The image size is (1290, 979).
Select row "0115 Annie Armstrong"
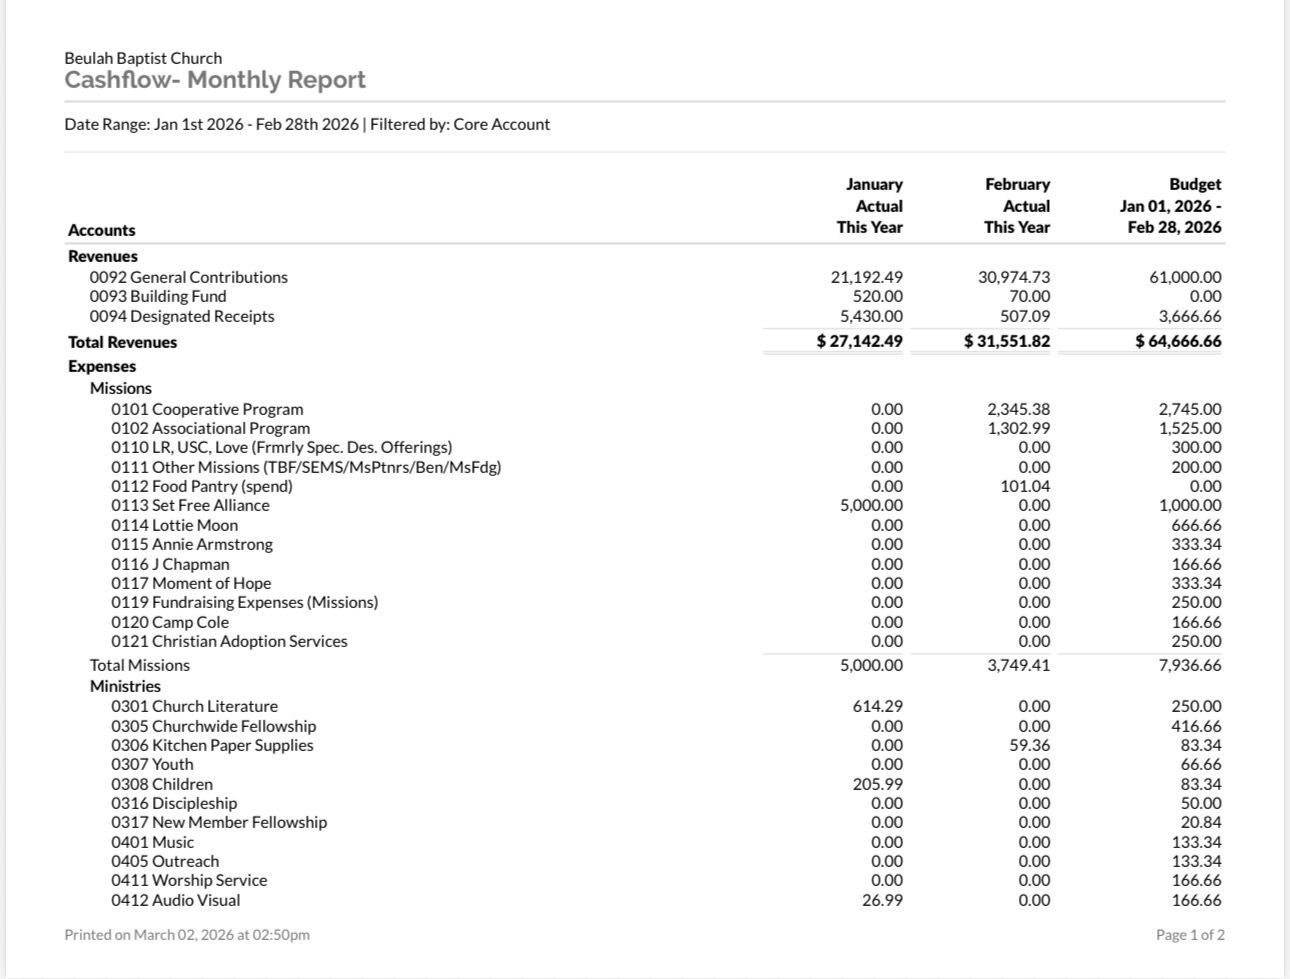click(645, 544)
